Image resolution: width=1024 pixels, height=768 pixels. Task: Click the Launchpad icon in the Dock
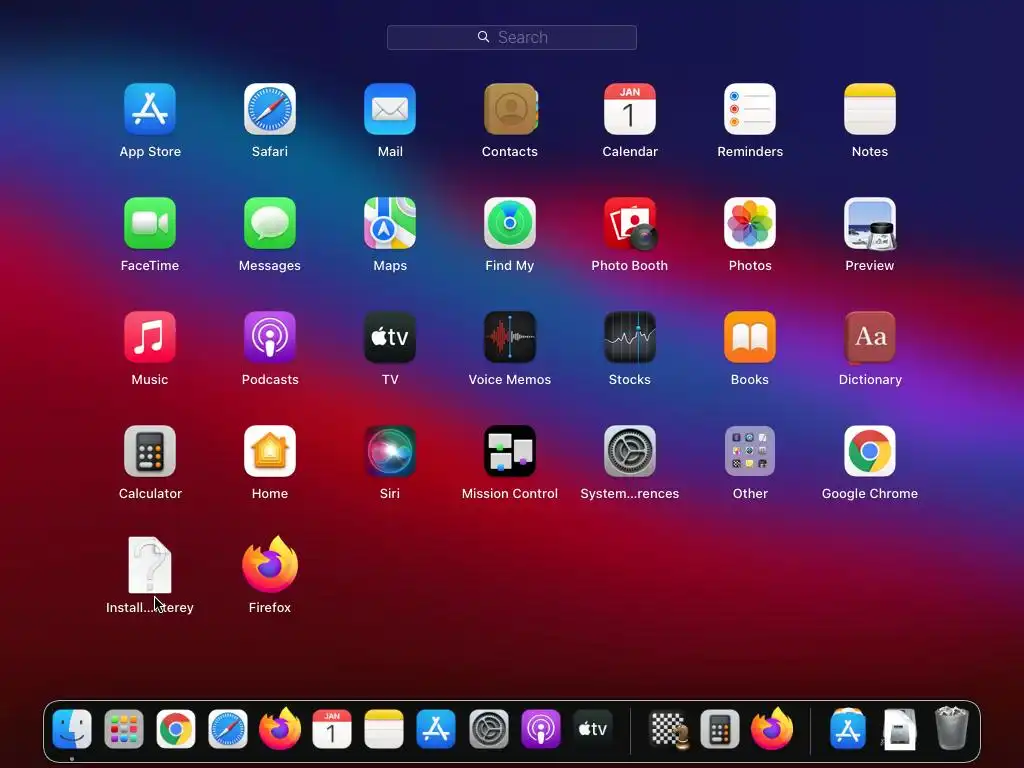[x=124, y=729]
